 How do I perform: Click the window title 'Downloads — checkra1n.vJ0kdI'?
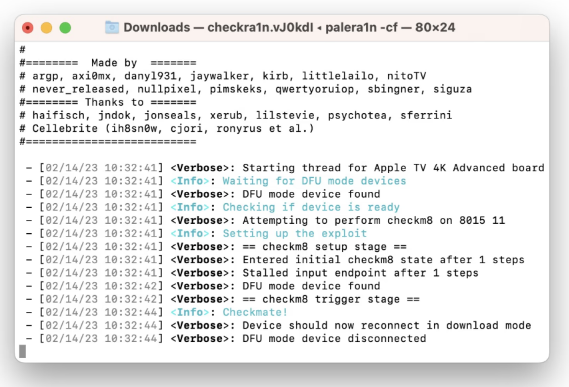click(x=218, y=28)
